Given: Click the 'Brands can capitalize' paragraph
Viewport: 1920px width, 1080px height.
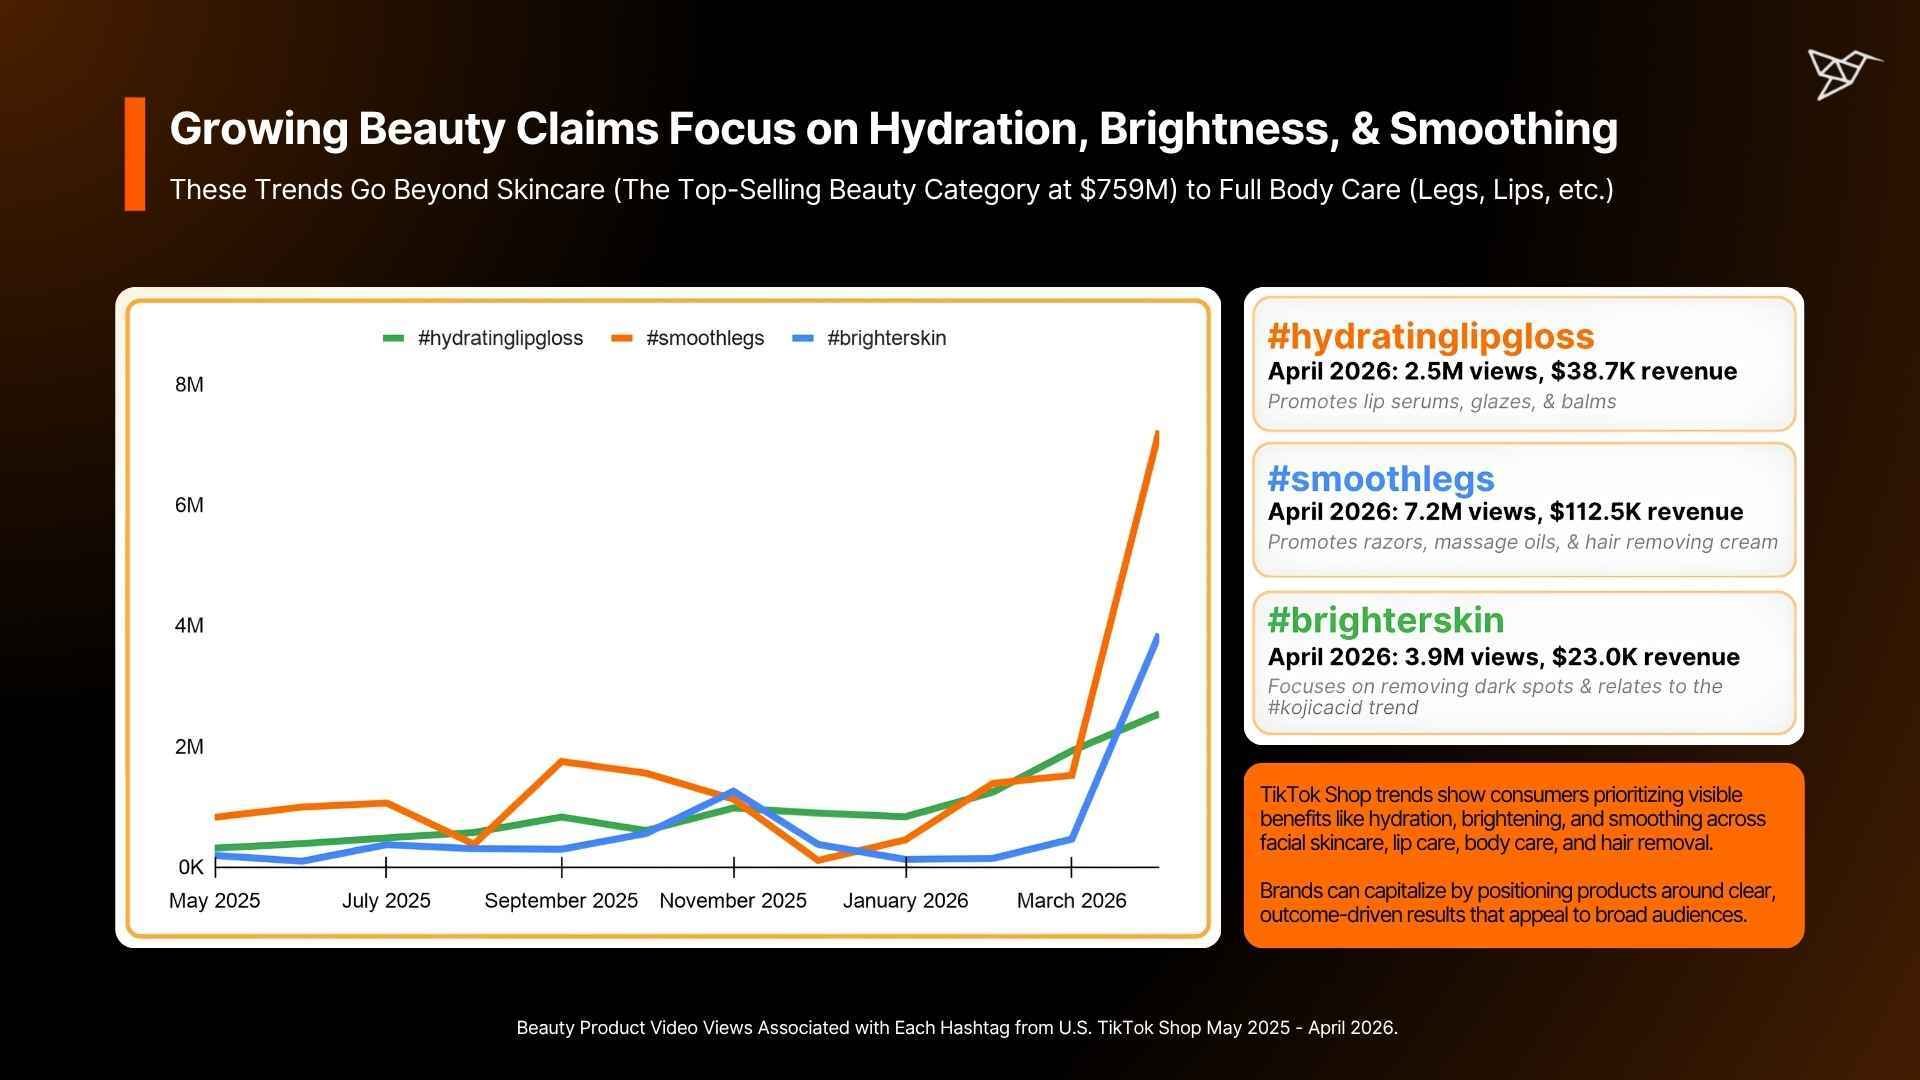Looking at the screenshot, I should [x=1517, y=903].
